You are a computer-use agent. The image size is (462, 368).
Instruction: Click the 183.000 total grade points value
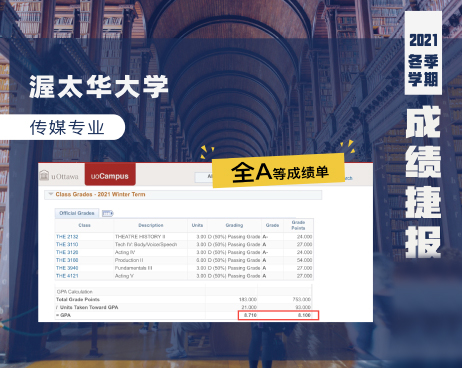pos(248,299)
